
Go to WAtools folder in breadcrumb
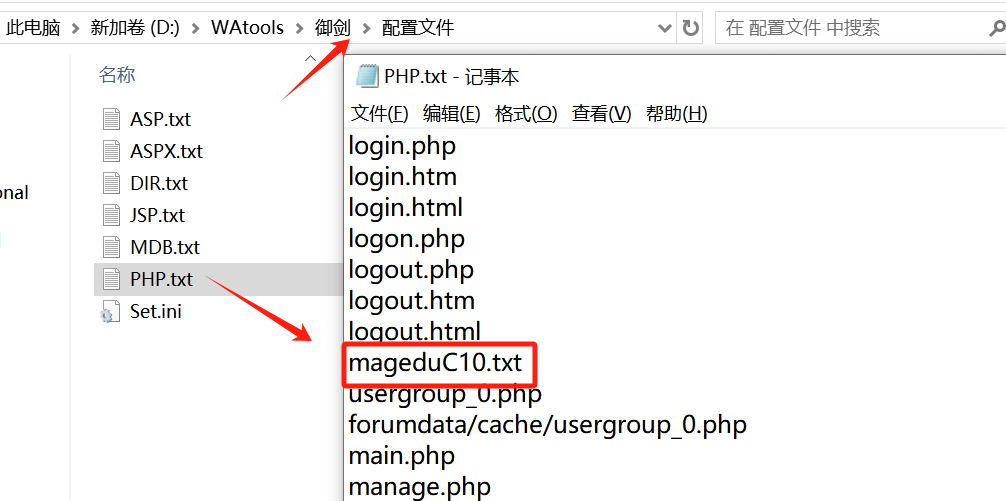248,28
